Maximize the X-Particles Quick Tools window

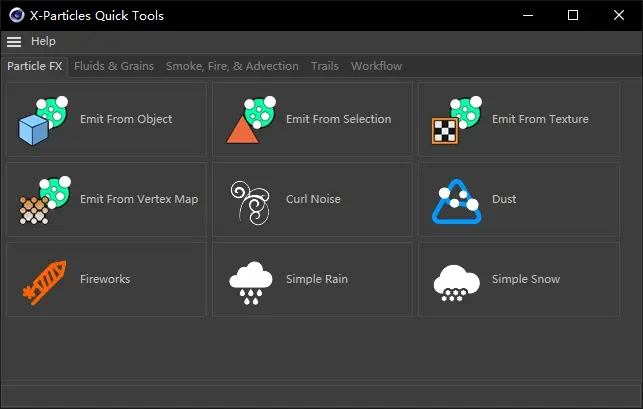click(x=573, y=15)
